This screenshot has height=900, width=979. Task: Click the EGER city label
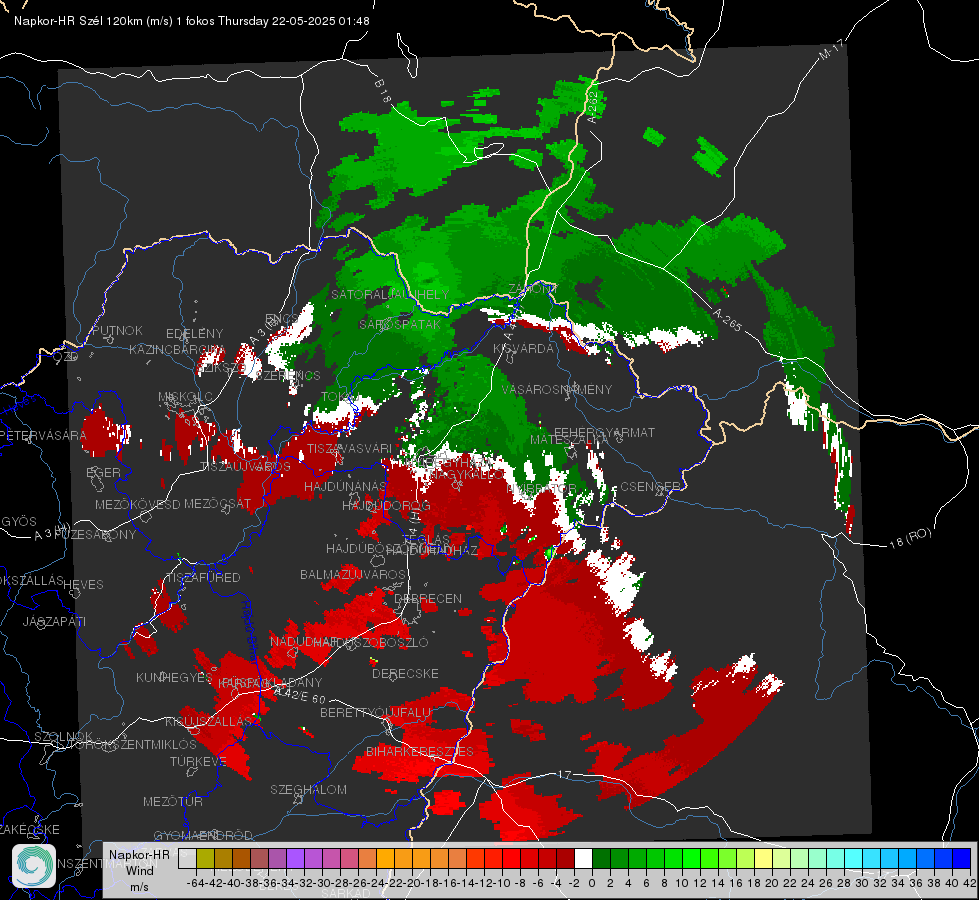click(104, 472)
